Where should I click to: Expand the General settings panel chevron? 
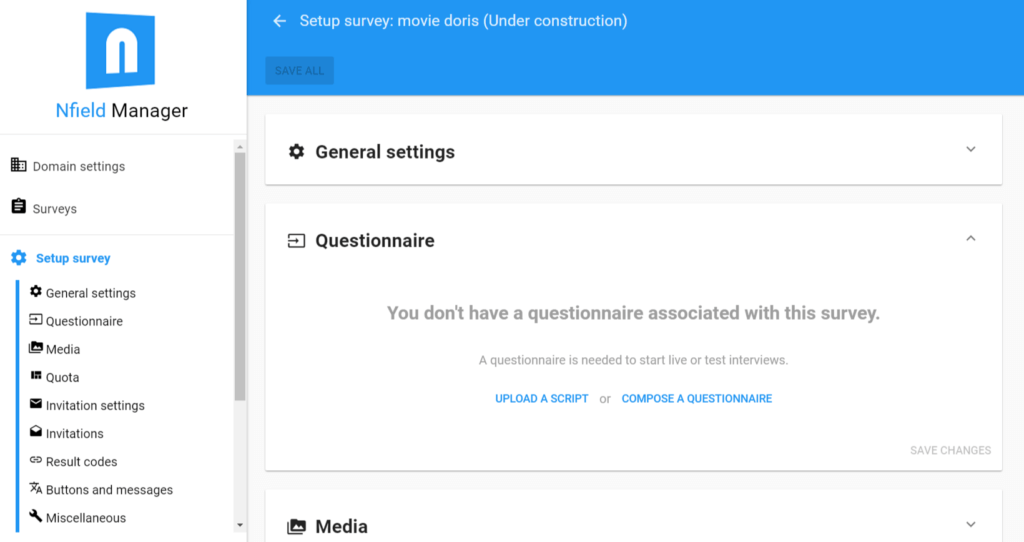coord(970,149)
